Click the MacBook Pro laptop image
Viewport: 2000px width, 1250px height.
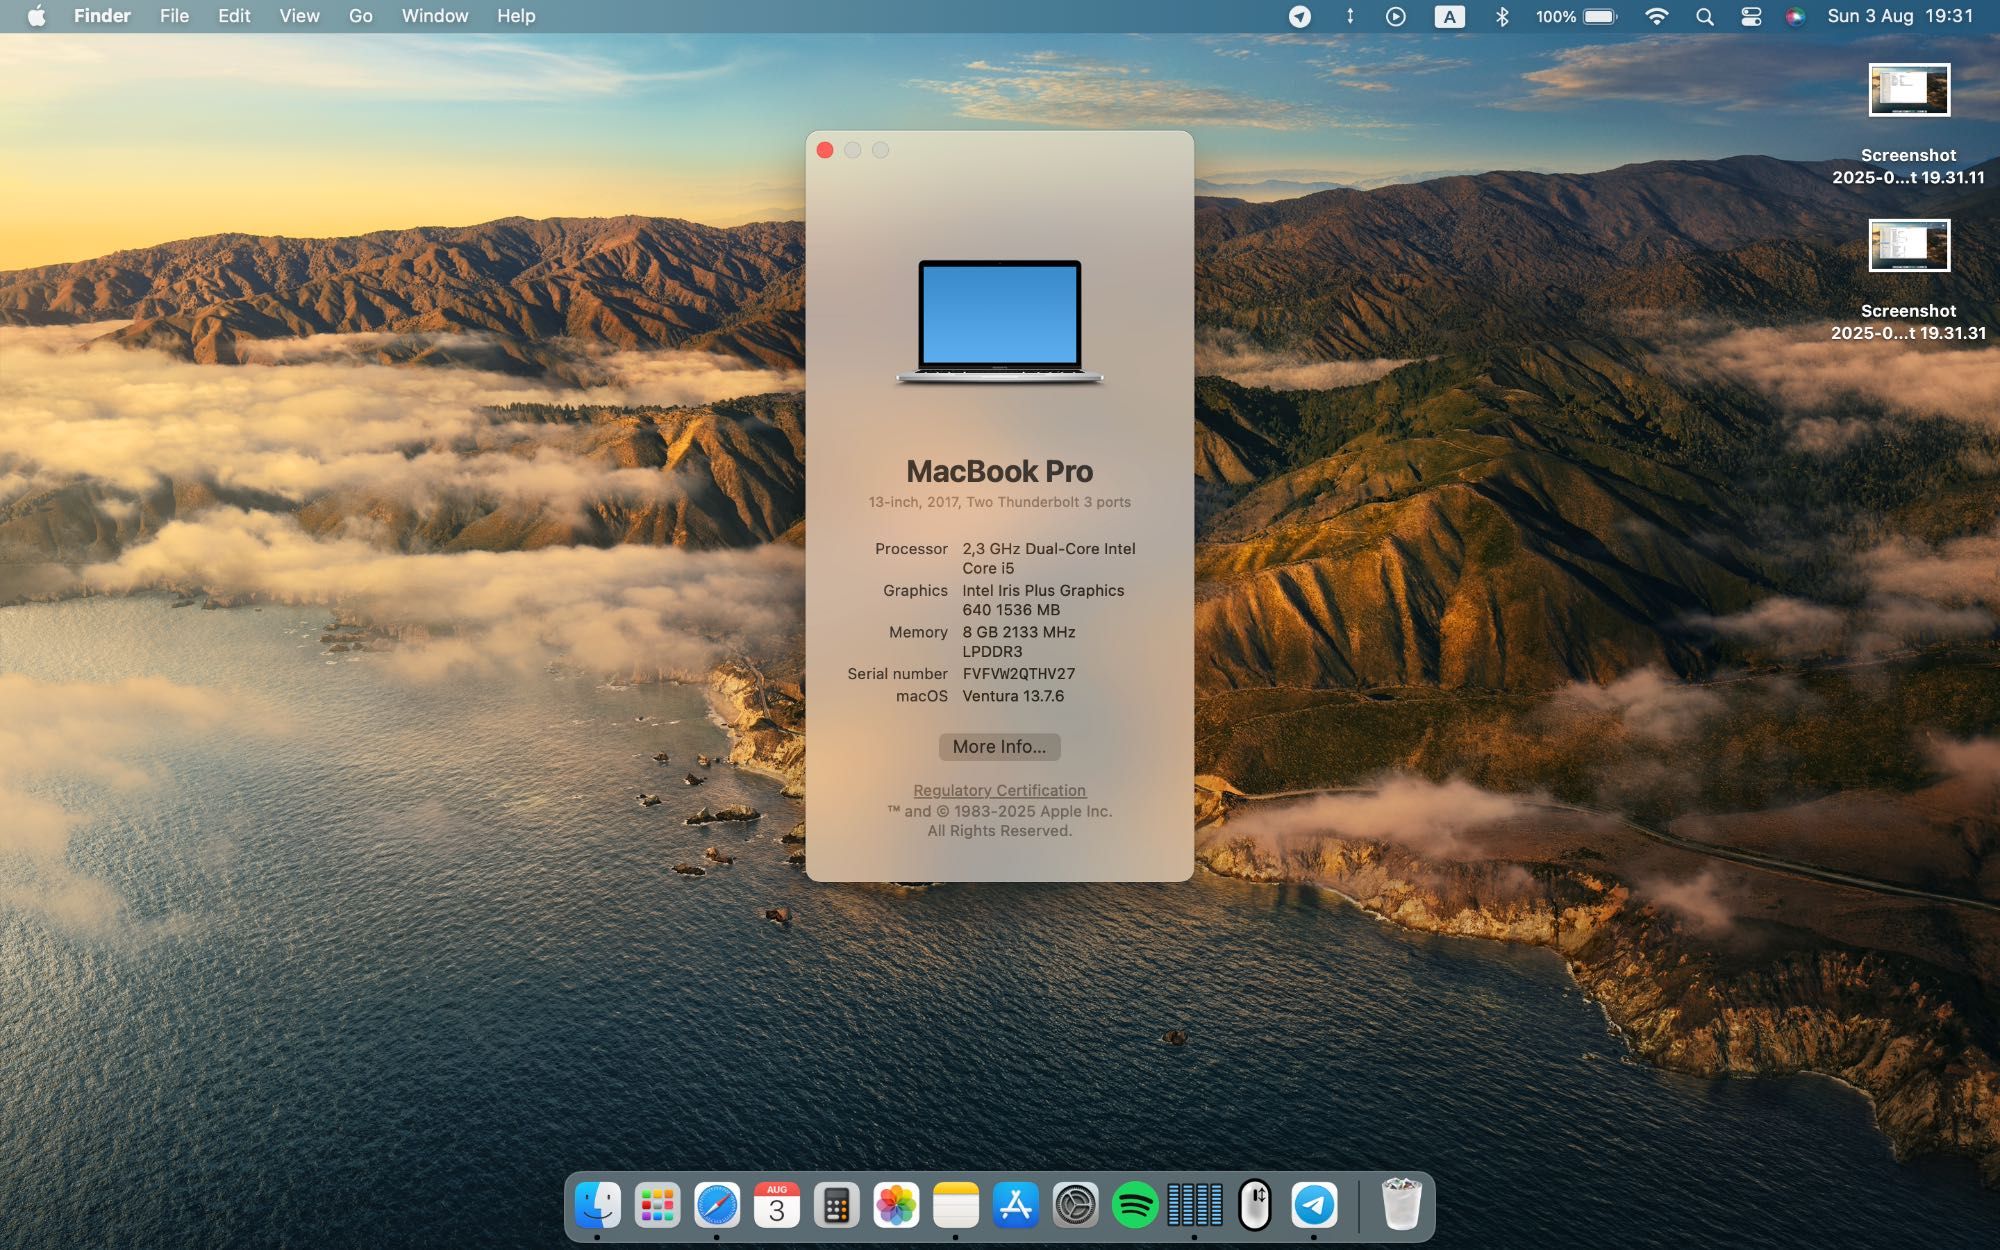pyautogui.click(x=999, y=322)
